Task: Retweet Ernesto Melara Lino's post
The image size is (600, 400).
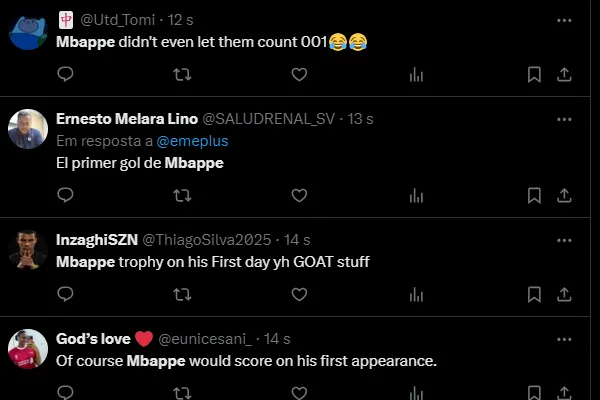Action: pyautogui.click(x=182, y=196)
